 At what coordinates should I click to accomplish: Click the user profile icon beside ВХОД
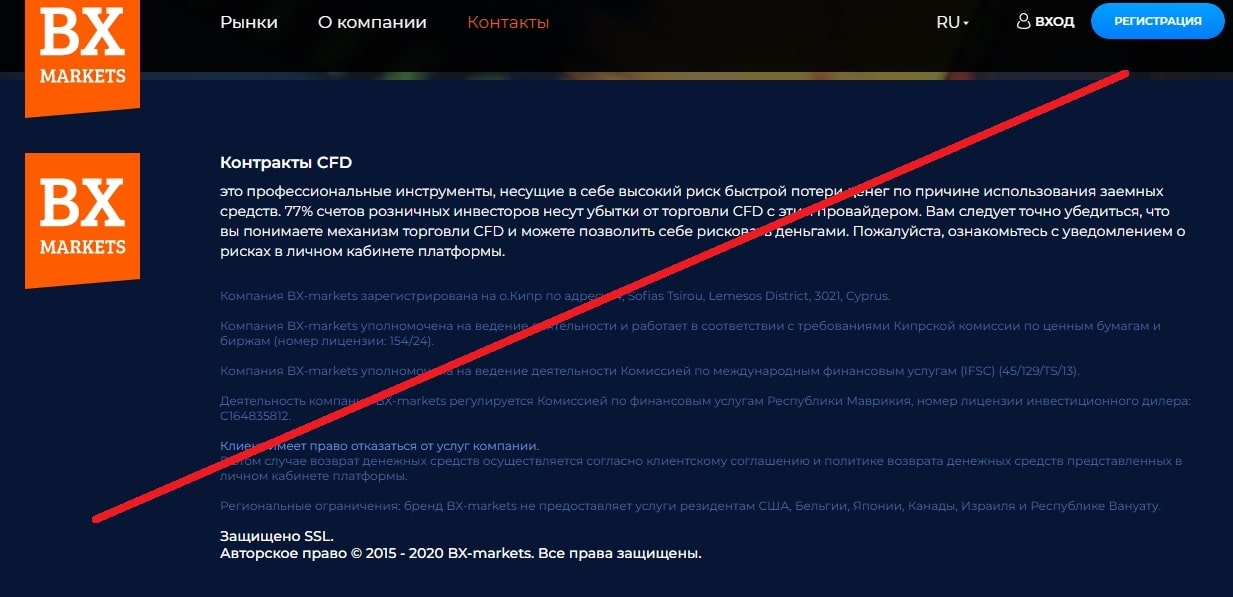click(x=1023, y=21)
